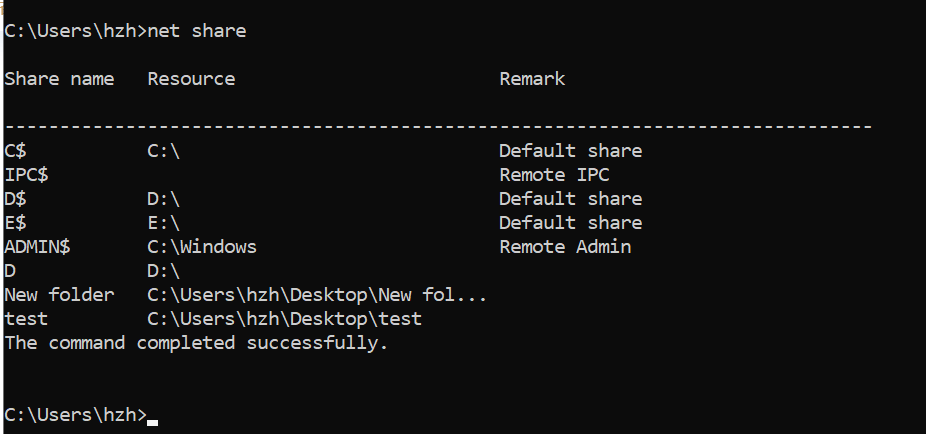
Task: Click "The command completed successfully." message
Action: point(196,343)
